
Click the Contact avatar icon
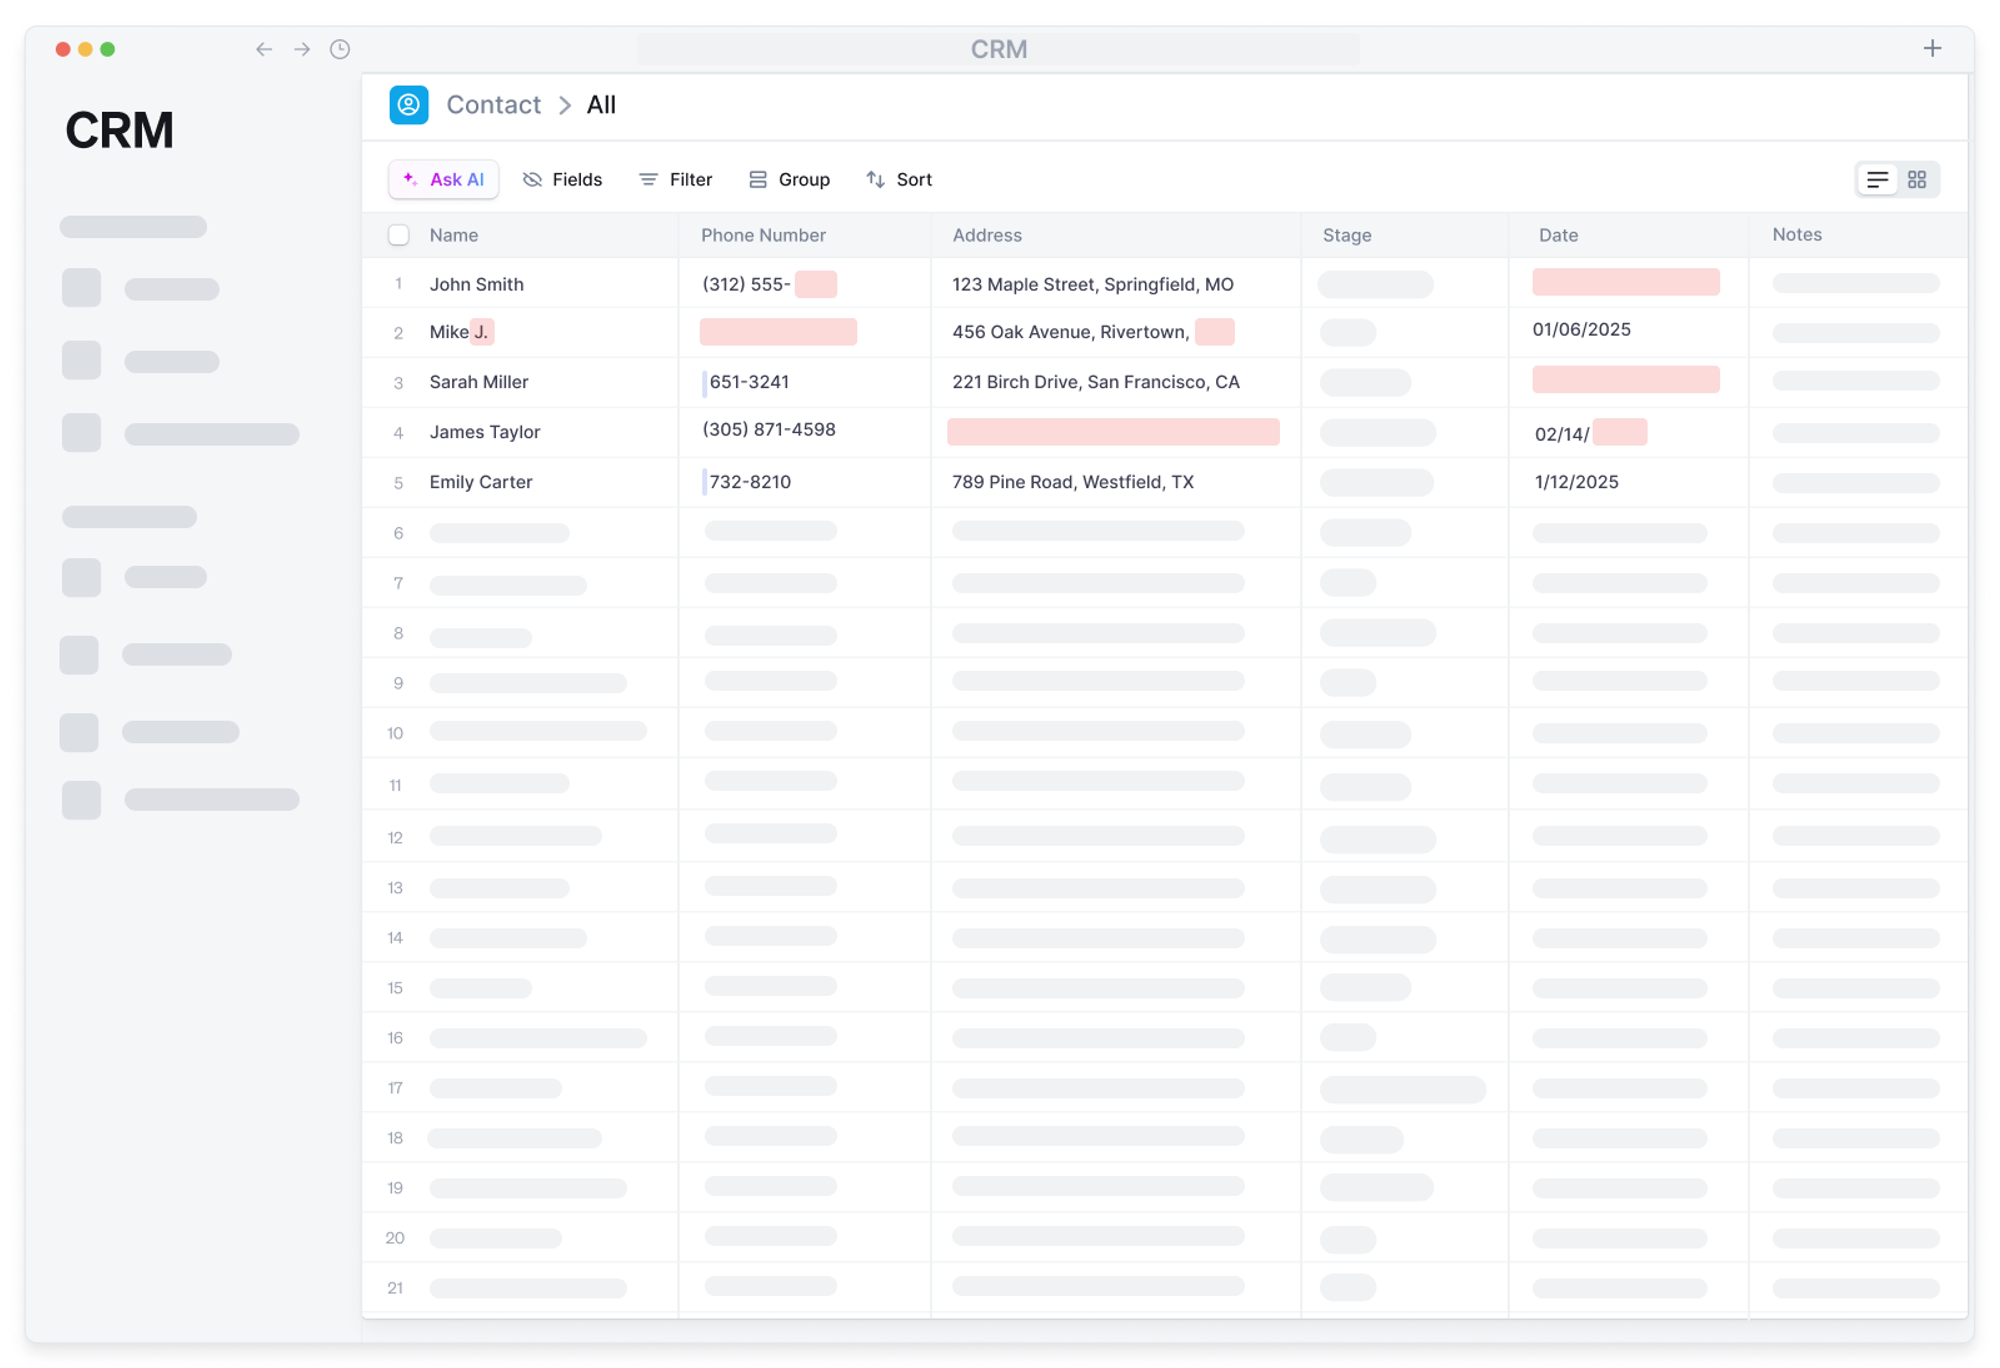(409, 105)
